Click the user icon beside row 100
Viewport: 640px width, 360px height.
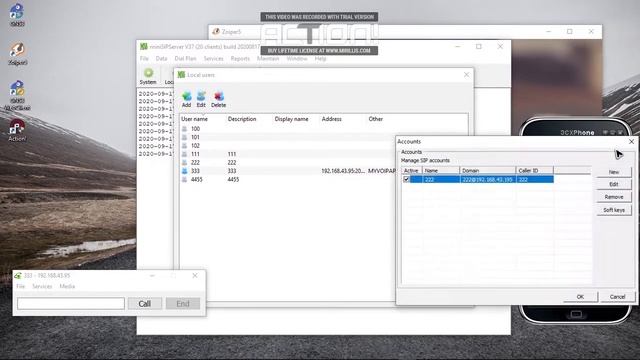pyautogui.click(x=184, y=129)
